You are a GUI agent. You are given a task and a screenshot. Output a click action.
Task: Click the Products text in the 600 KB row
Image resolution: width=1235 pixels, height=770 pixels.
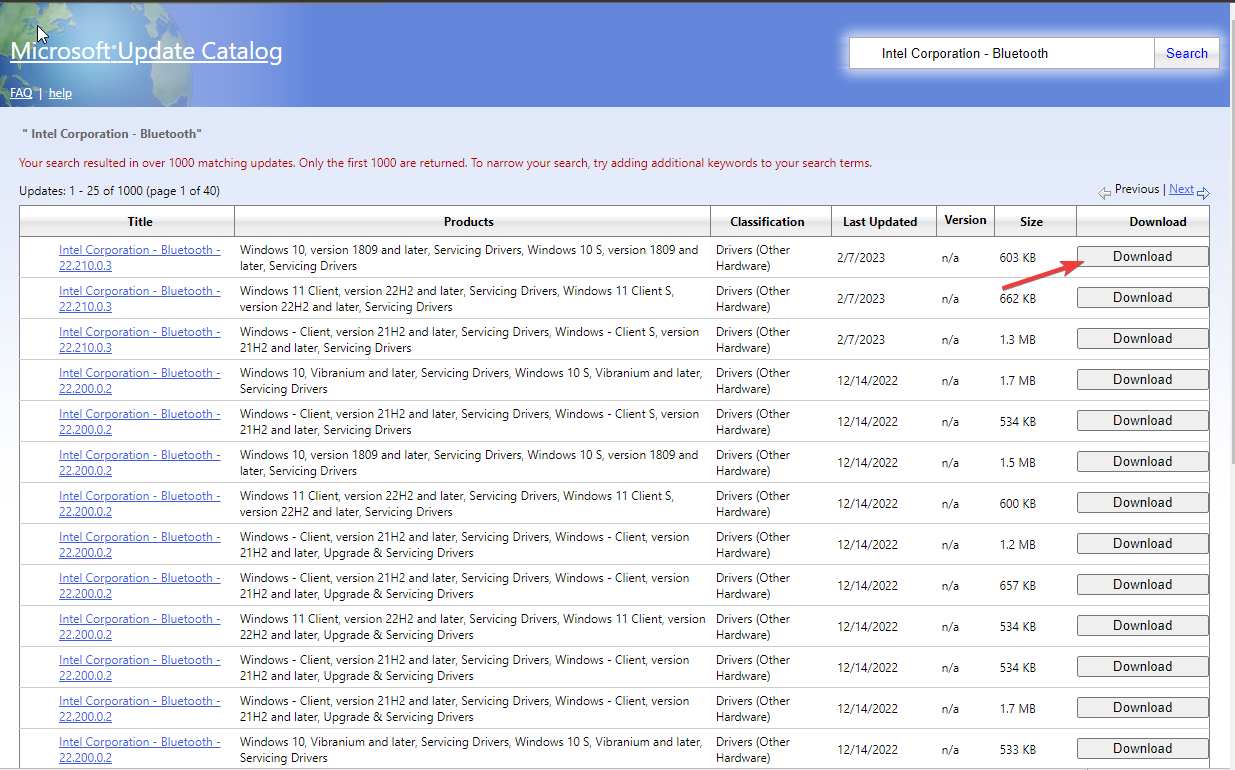click(457, 504)
